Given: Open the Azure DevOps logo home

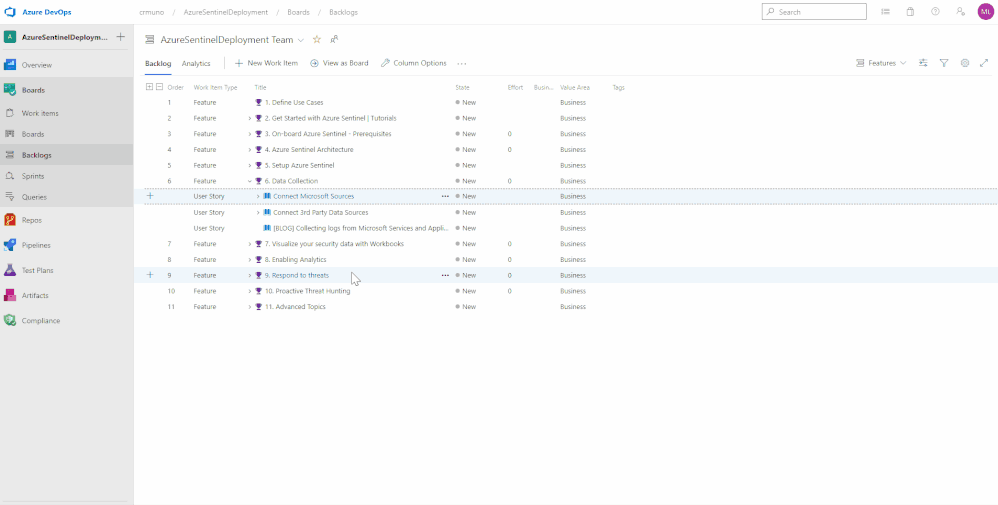Looking at the screenshot, I should 10,12.
